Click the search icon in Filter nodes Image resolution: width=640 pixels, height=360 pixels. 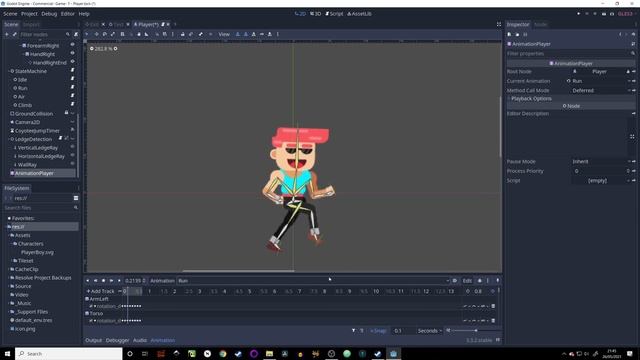pos(68,34)
